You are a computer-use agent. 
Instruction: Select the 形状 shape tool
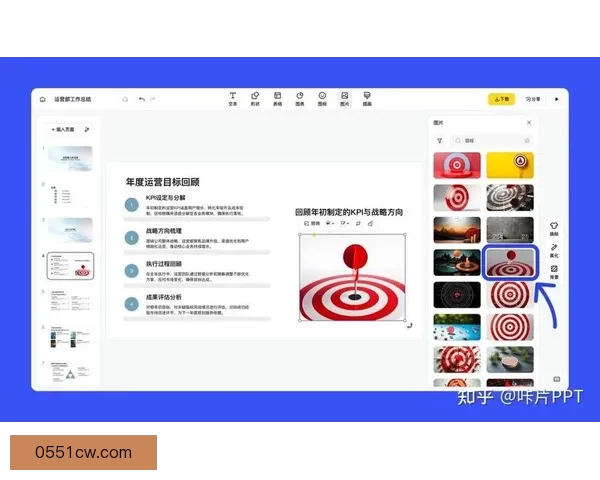pos(255,99)
